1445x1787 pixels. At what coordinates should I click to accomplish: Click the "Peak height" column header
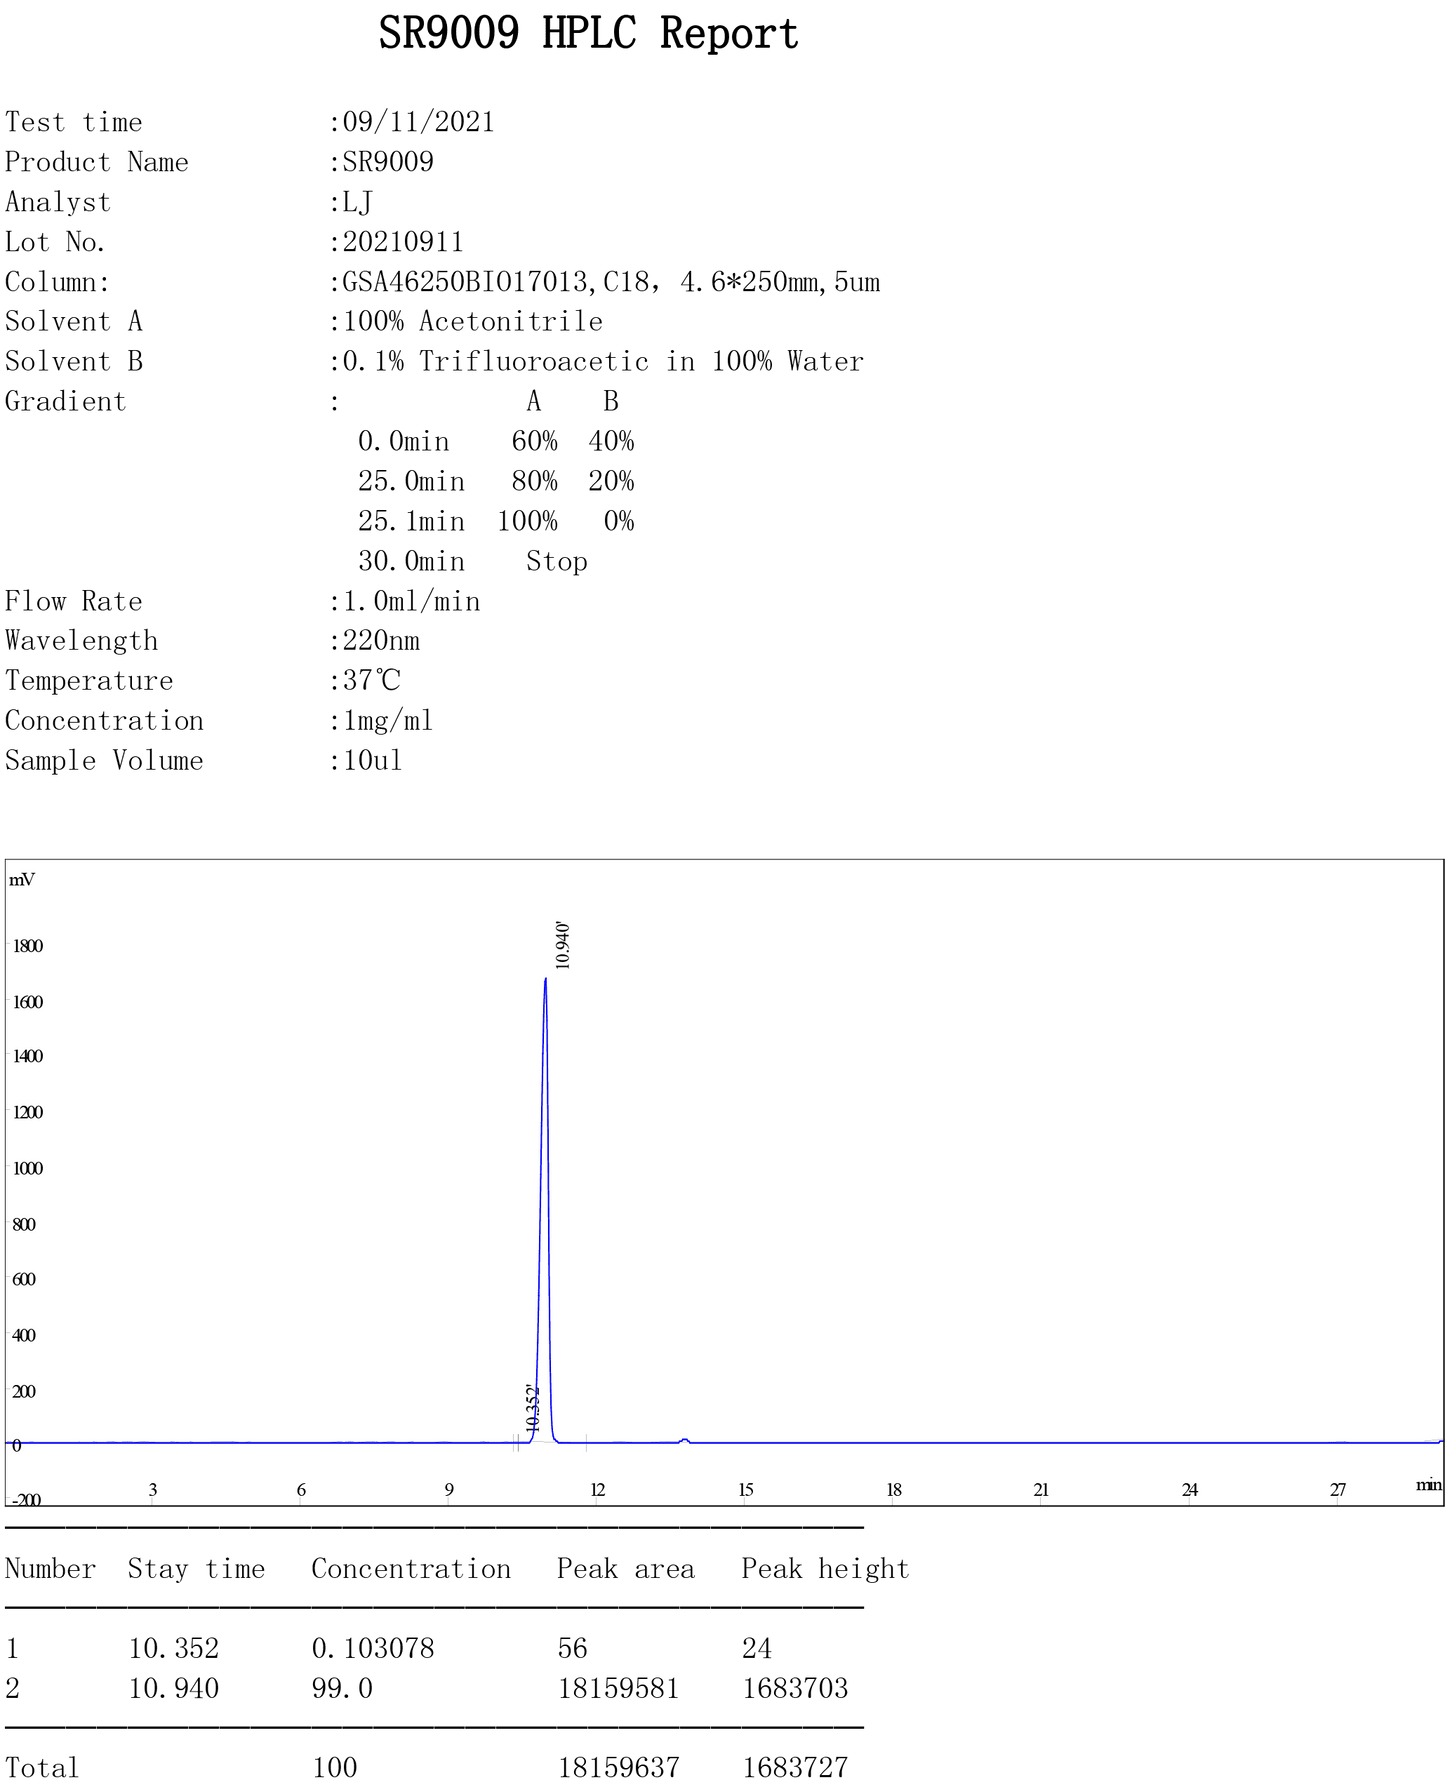click(825, 1569)
